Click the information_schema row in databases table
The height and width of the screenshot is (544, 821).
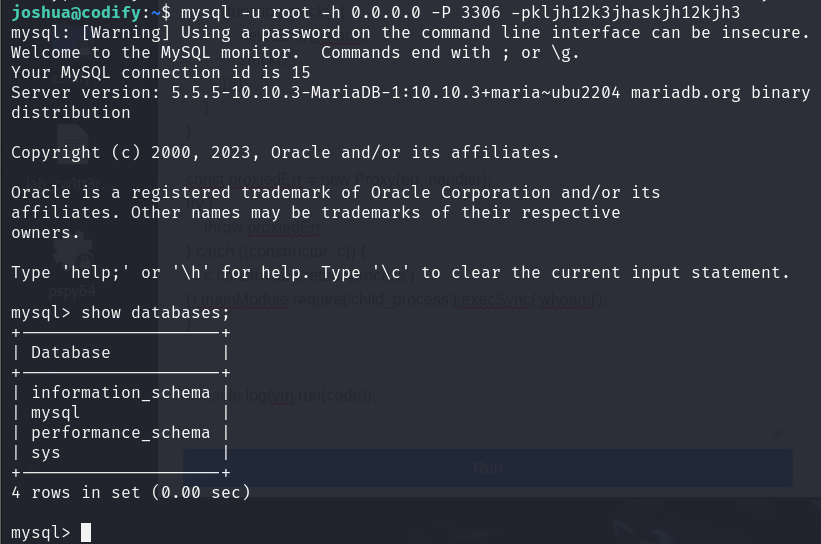pos(120,392)
